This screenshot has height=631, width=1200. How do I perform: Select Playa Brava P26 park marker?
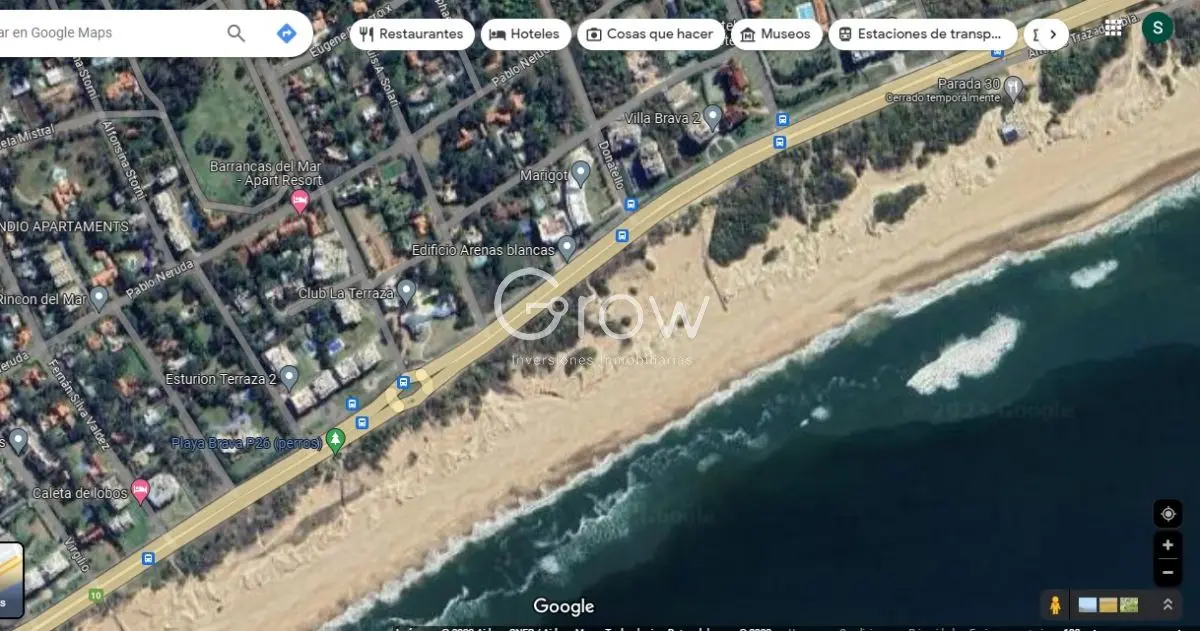337,441
